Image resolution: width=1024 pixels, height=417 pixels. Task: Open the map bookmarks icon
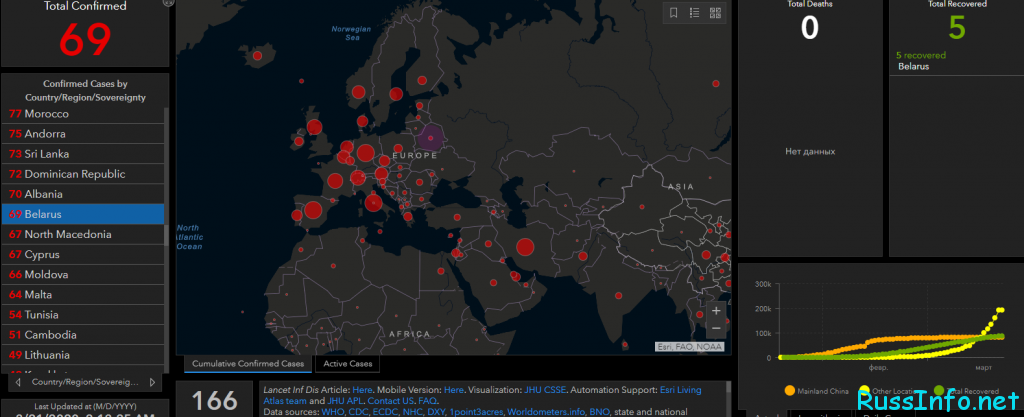pos(674,13)
